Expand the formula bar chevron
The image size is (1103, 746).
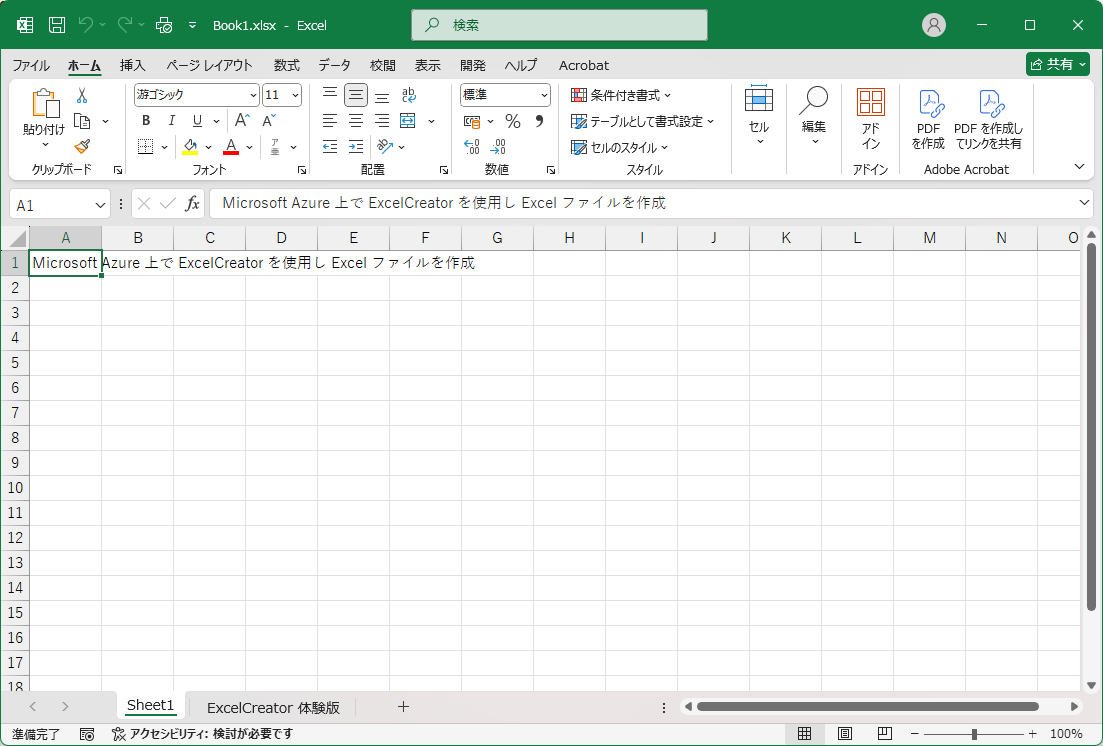click(x=1083, y=203)
